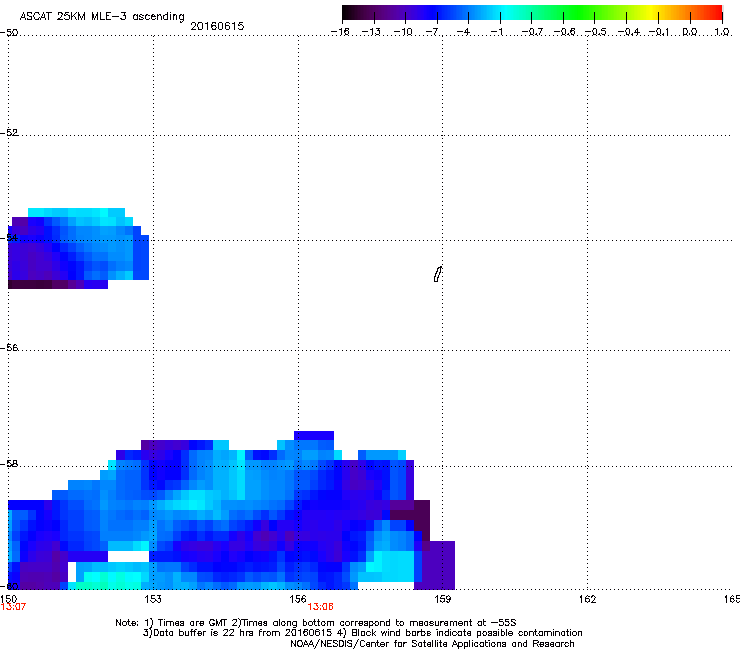The width and height of the screenshot is (740, 650).
Task: Click the color bar label -10
Action: pos(403,32)
